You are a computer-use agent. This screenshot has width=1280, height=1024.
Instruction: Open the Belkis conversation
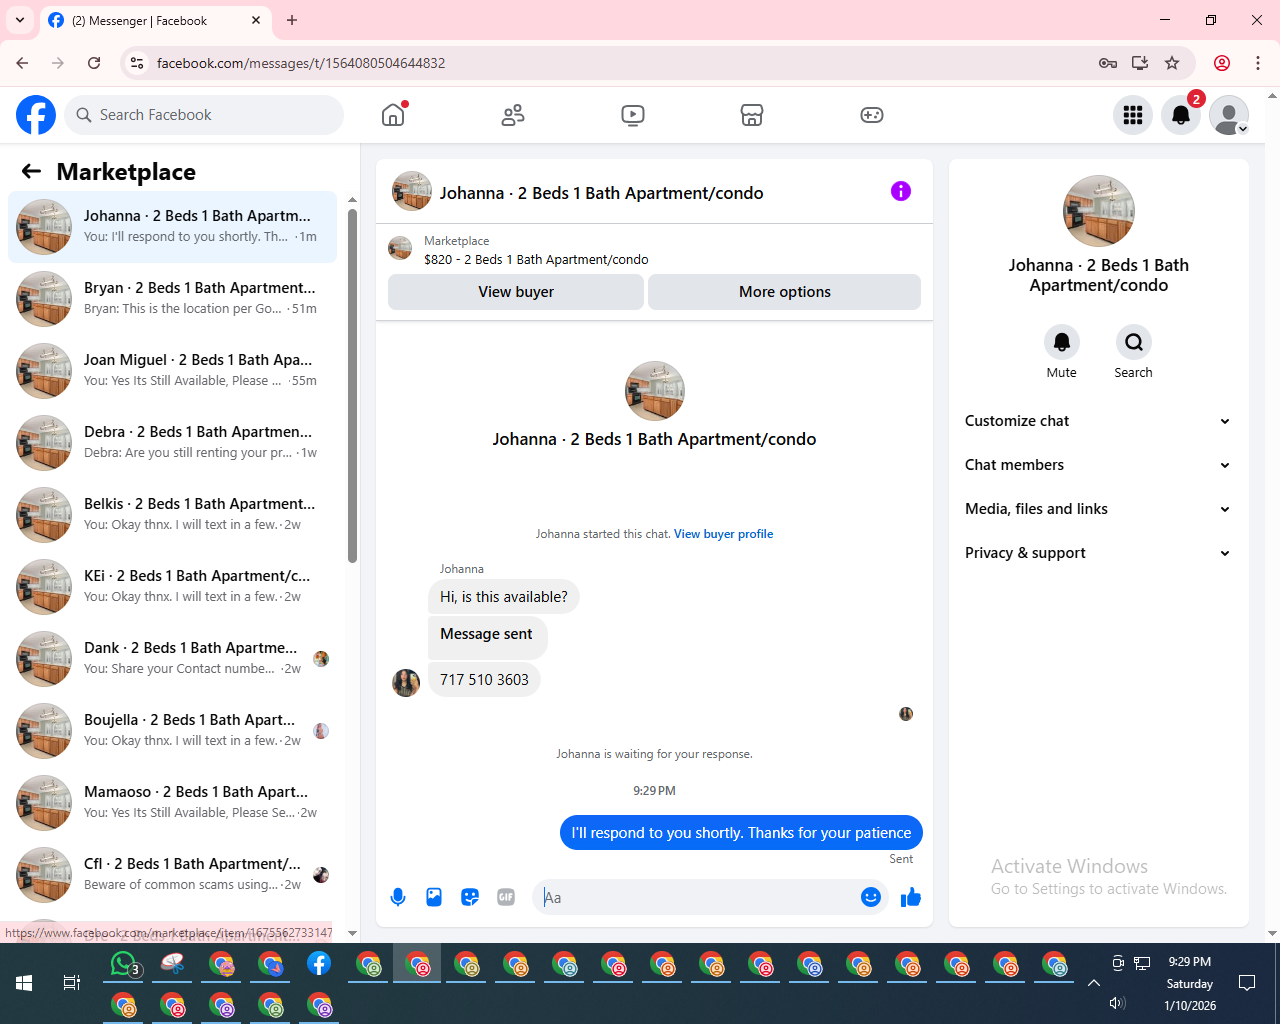pyautogui.click(x=172, y=515)
